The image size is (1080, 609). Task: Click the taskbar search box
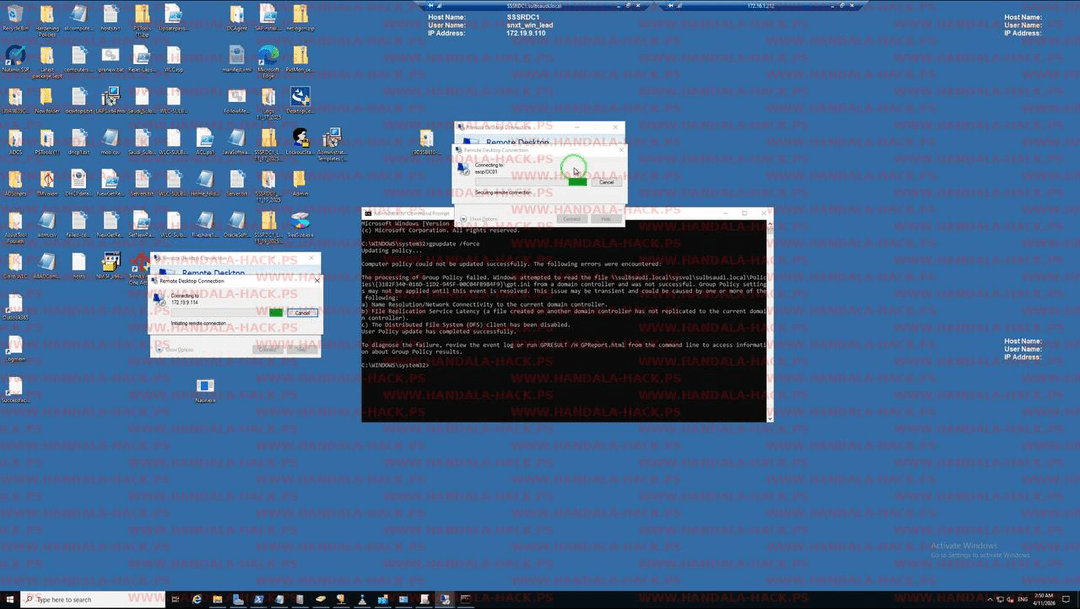point(93,599)
